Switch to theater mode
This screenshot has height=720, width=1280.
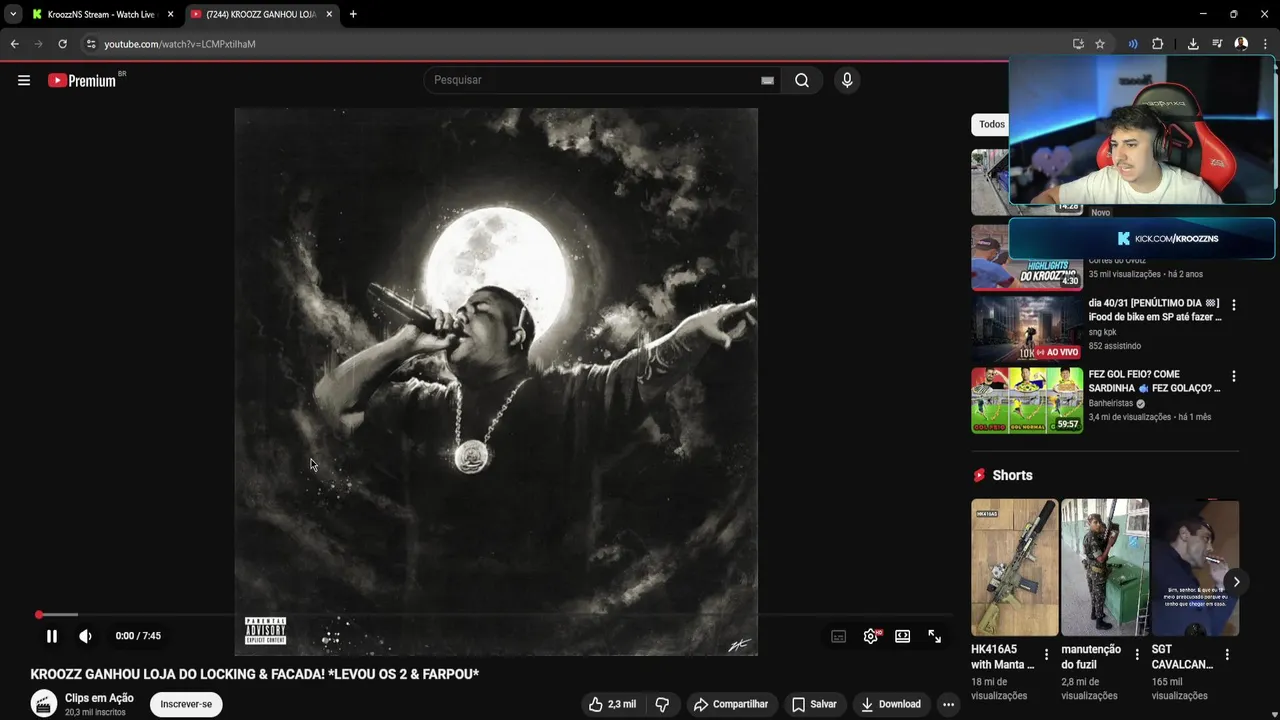(x=903, y=636)
